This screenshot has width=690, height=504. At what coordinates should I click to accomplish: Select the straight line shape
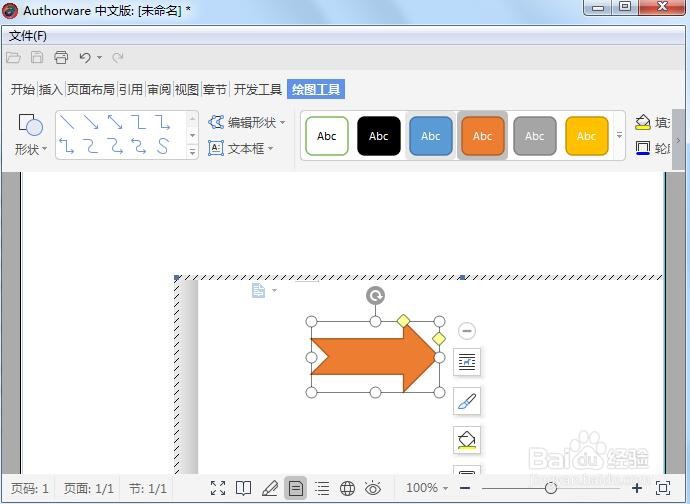click(x=67, y=122)
